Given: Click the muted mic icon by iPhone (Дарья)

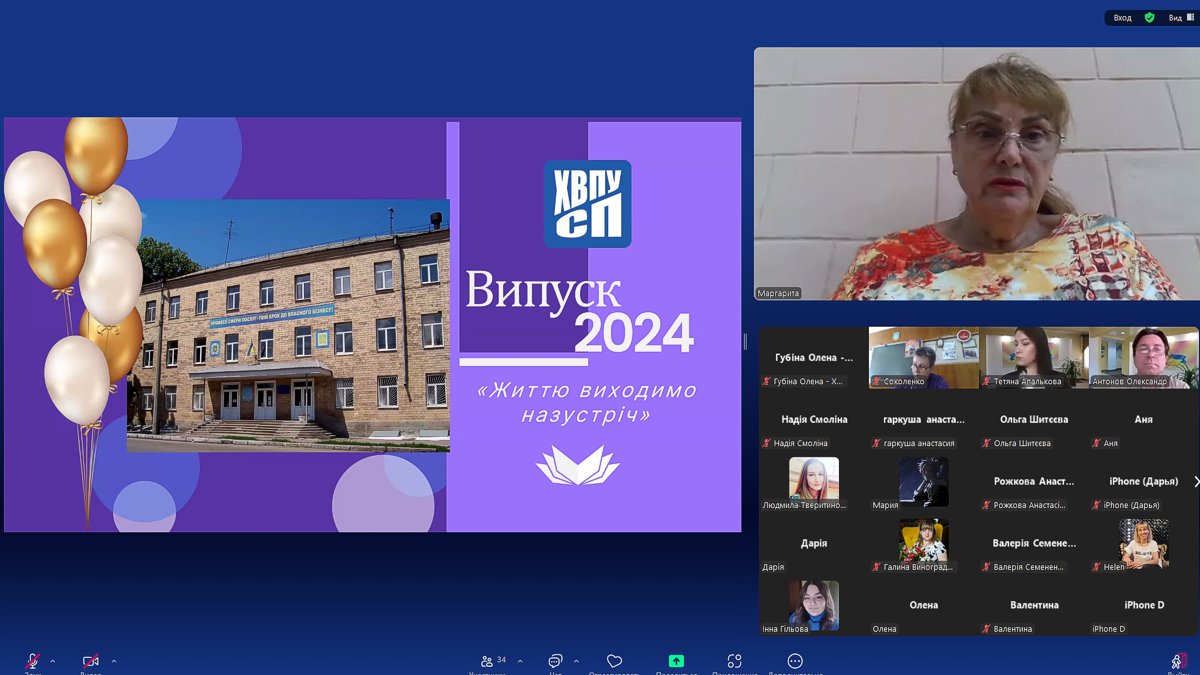Looking at the screenshot, I should [1097, 505].
